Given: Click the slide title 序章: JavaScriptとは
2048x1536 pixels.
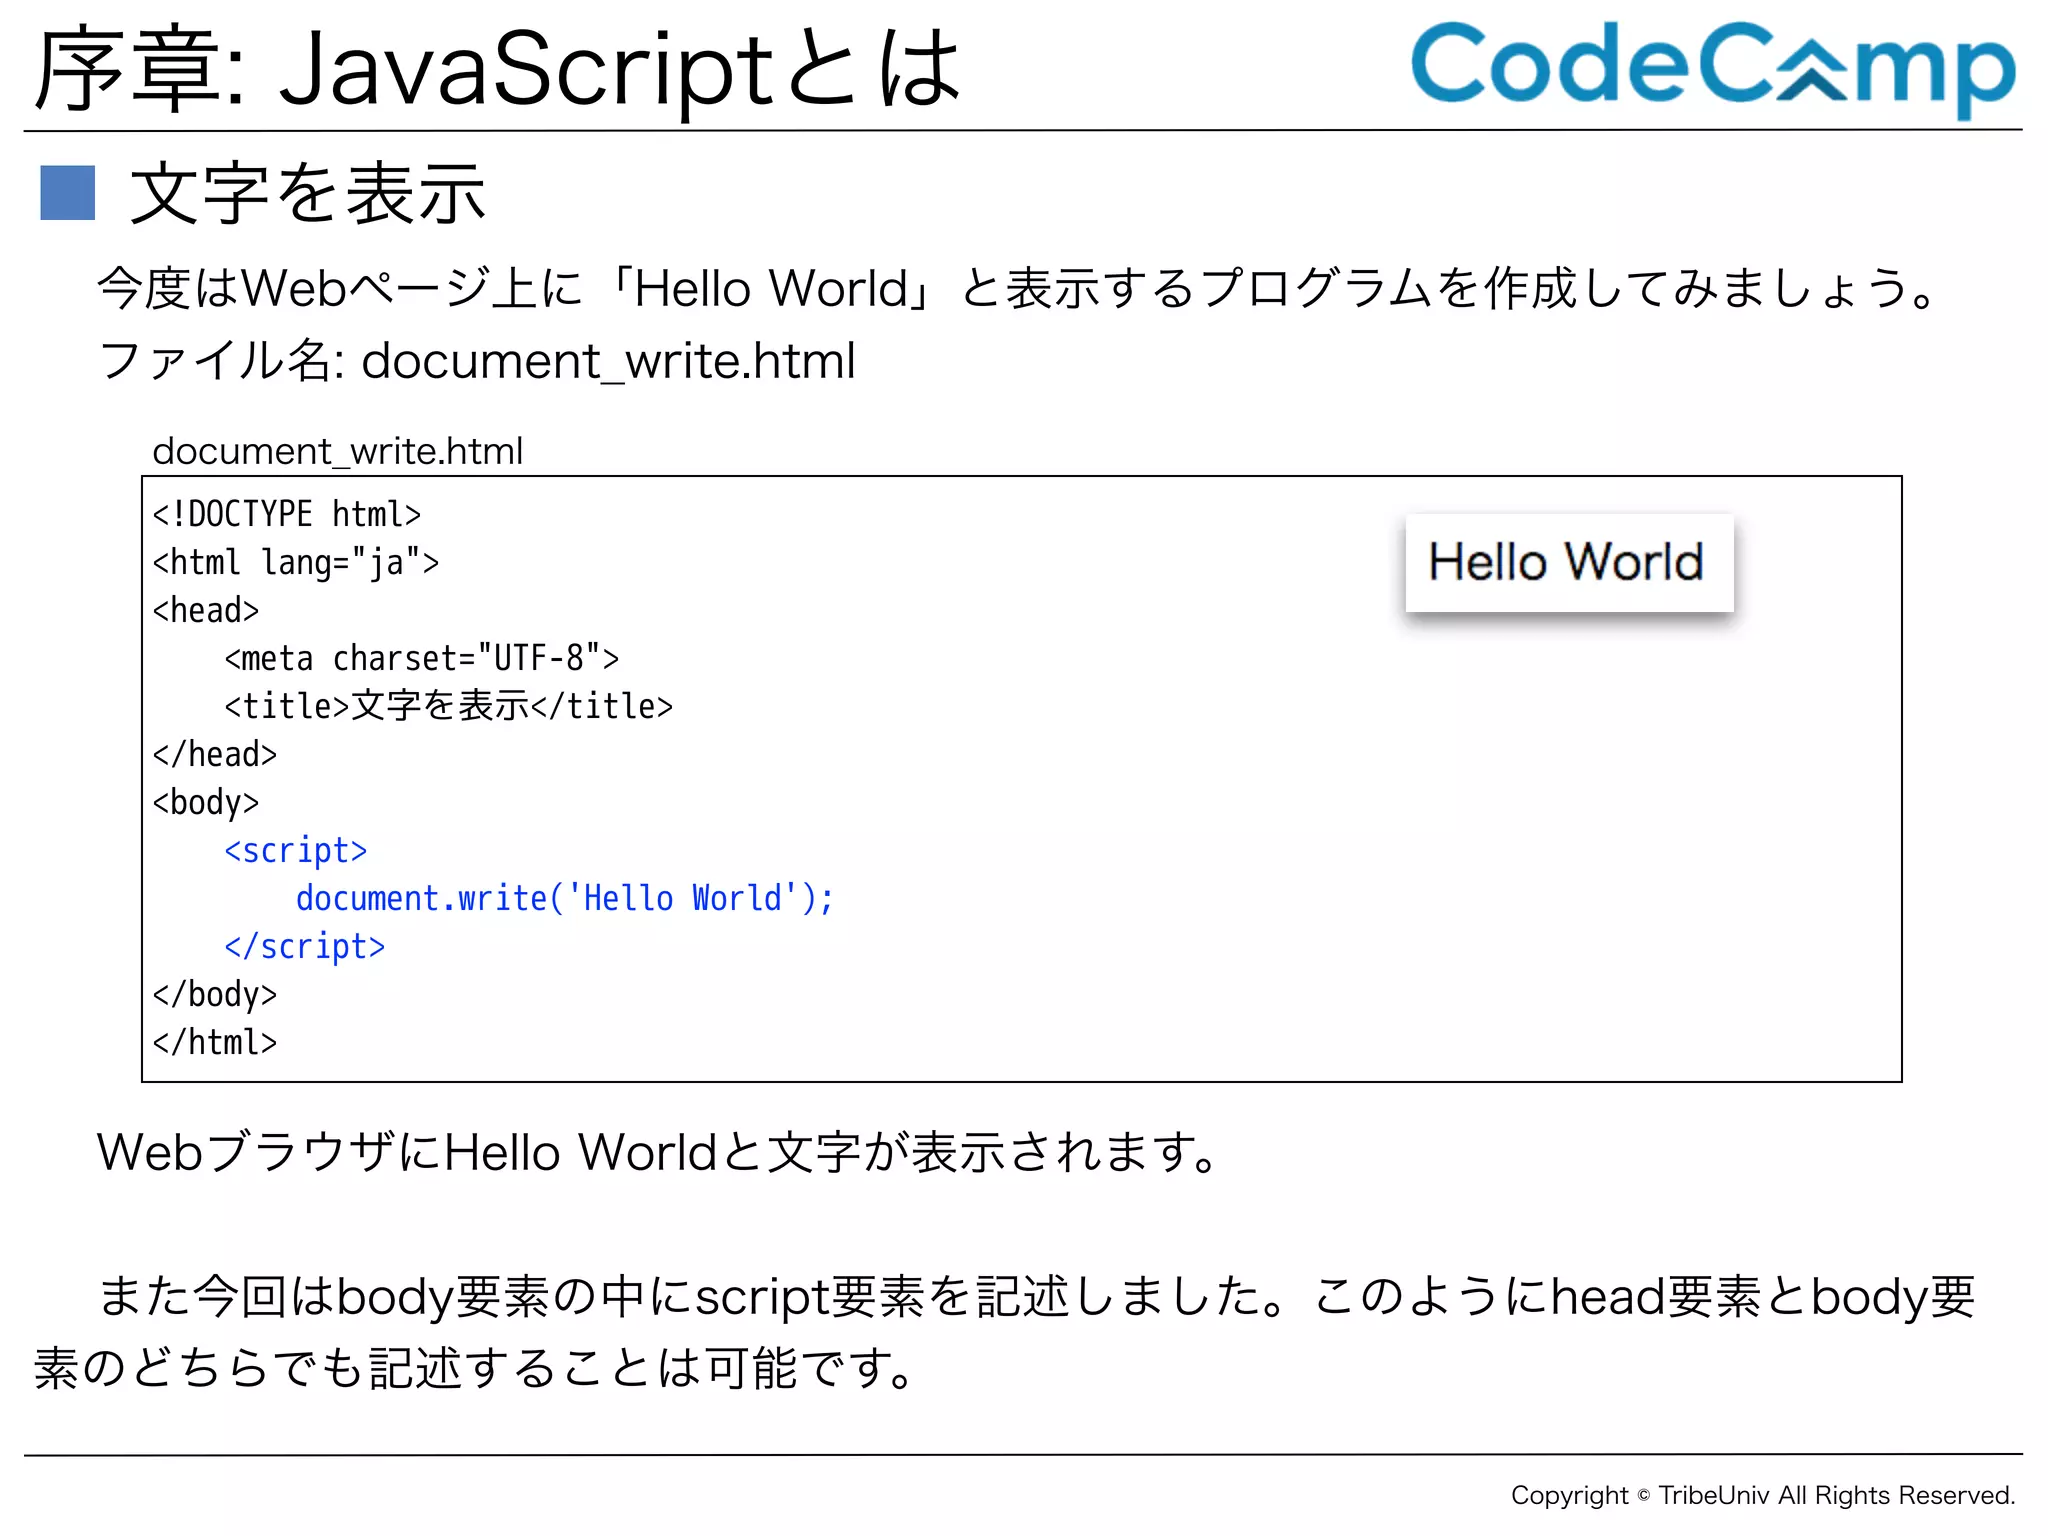Looking at the screenshot, I should (498, 68).
